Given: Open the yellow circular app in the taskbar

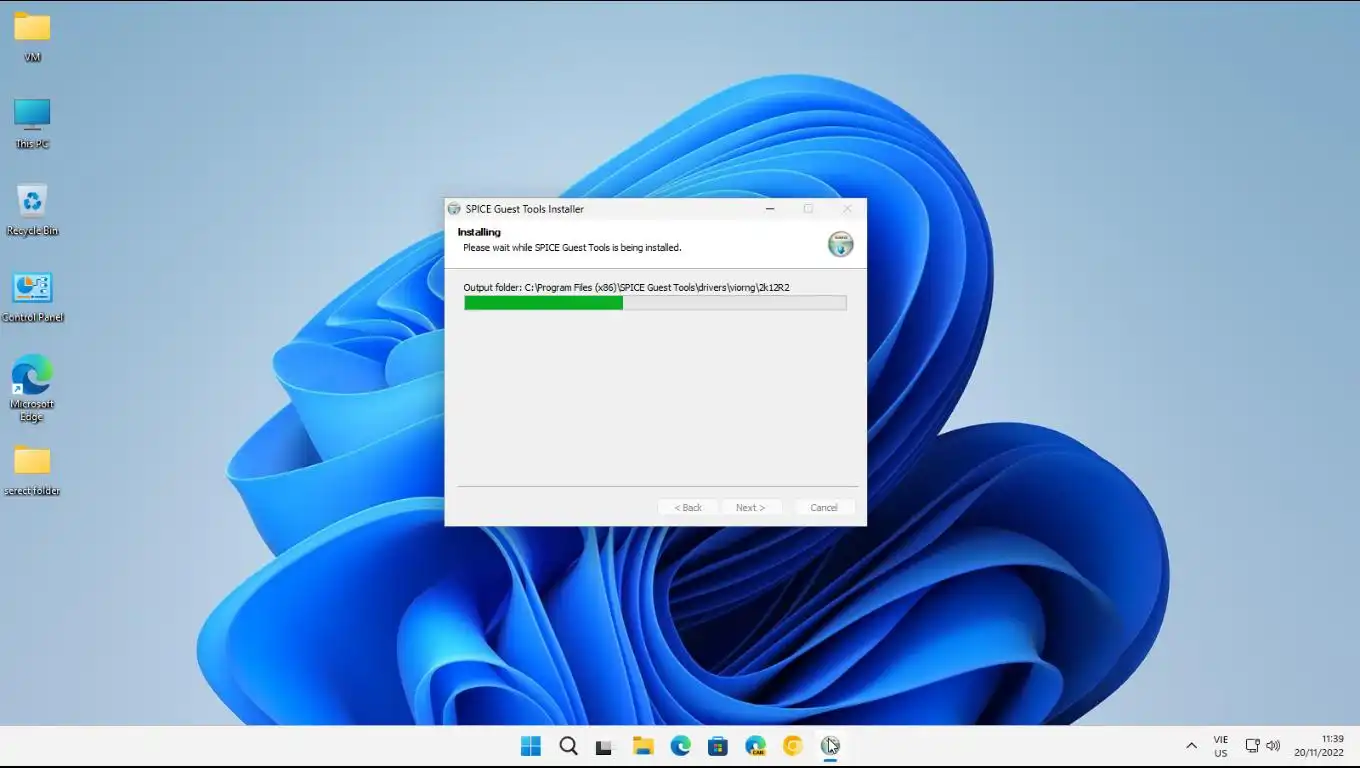Looking at the screenshot, I should (793, 746).
